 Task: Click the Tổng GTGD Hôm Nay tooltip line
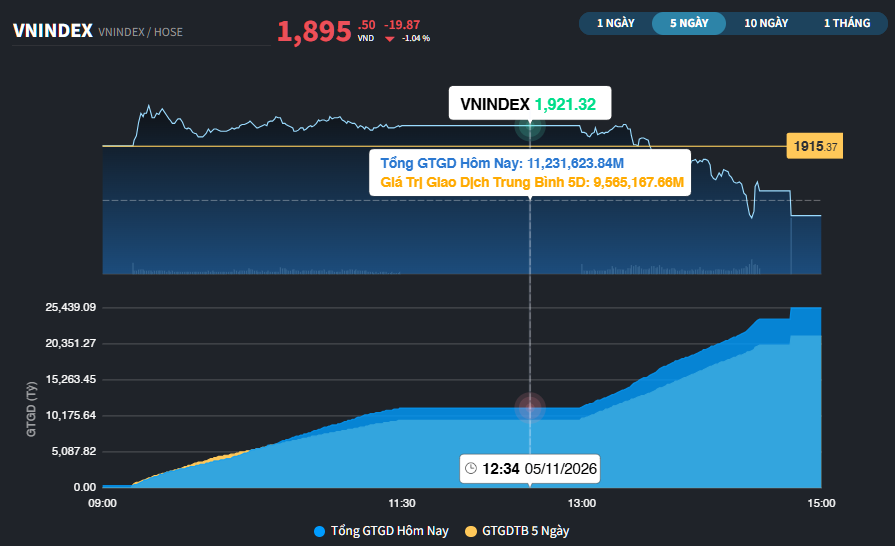click(502, 163)
